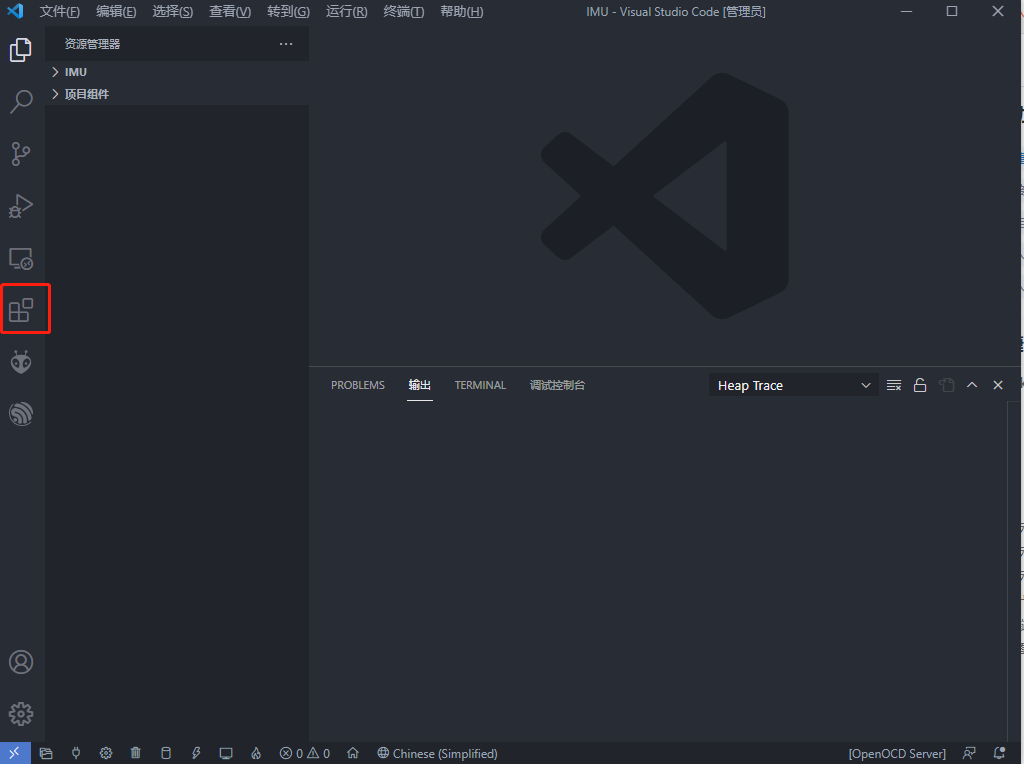
Task: Switch to the TERMINAL tab
Action: coord(480,385)
